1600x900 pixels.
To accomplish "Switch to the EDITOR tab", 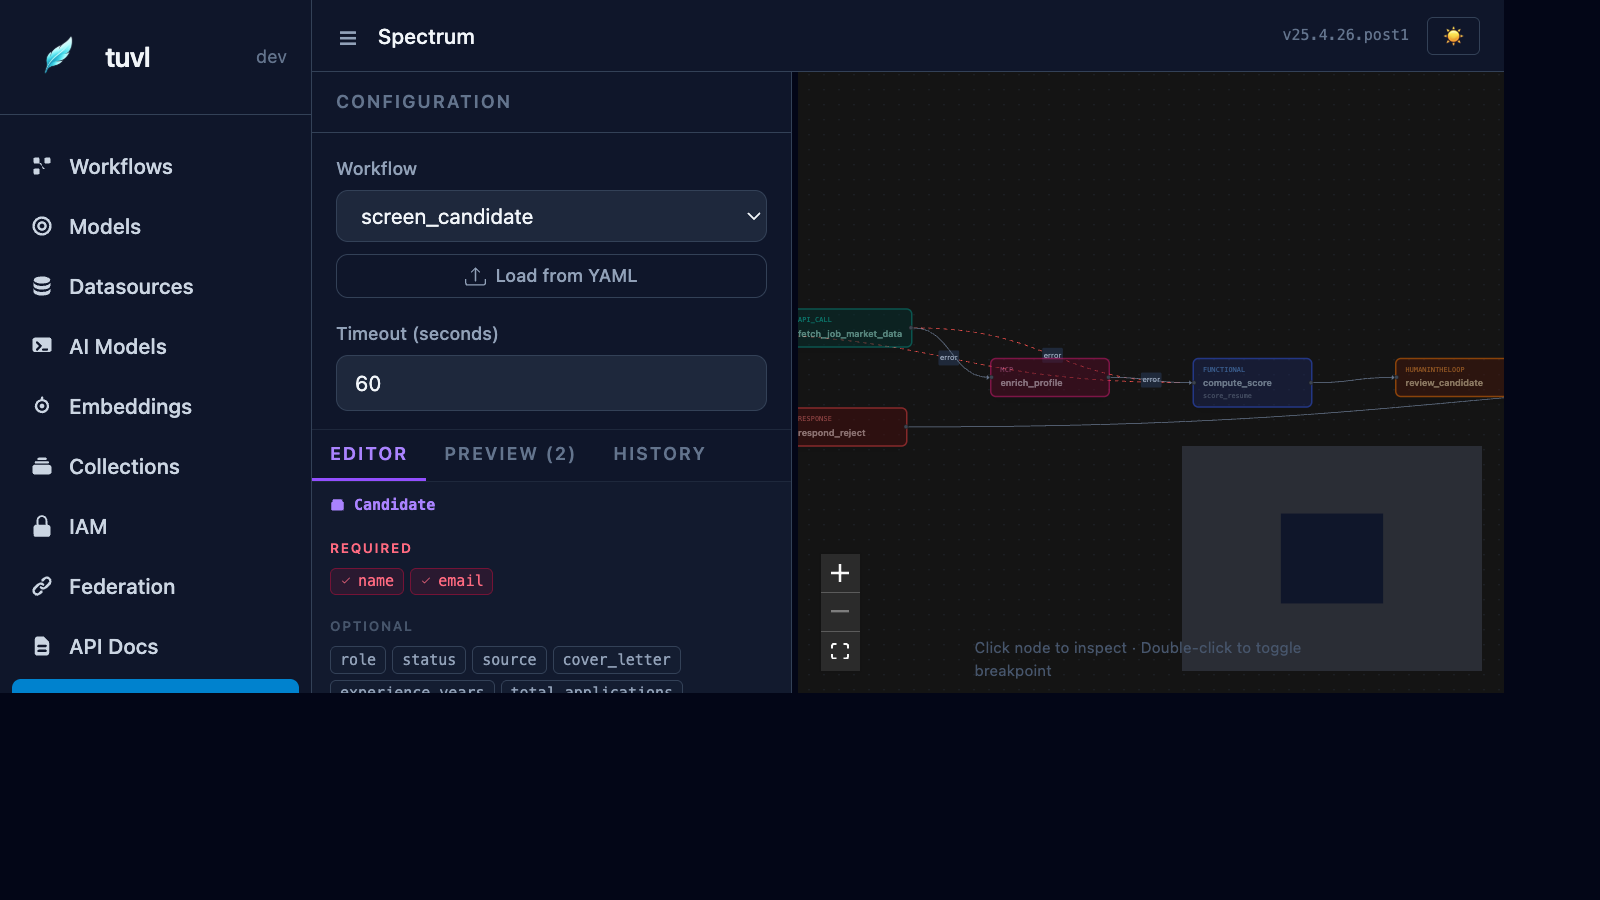I will 368,454.
